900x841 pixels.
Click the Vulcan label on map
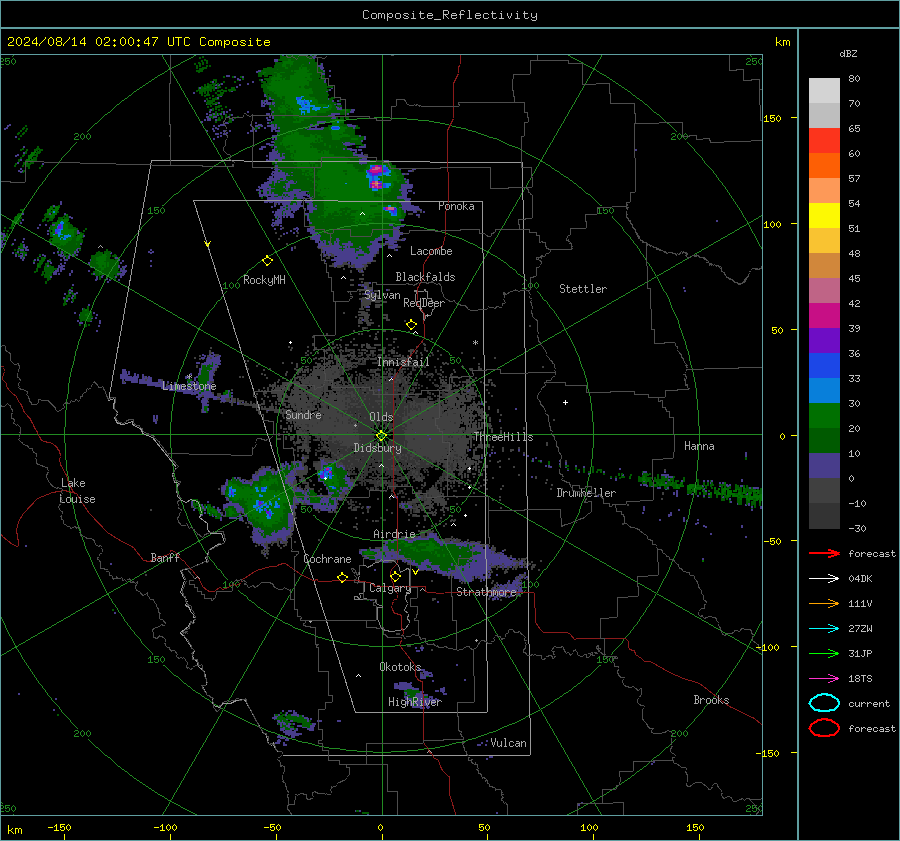[508, 743]
